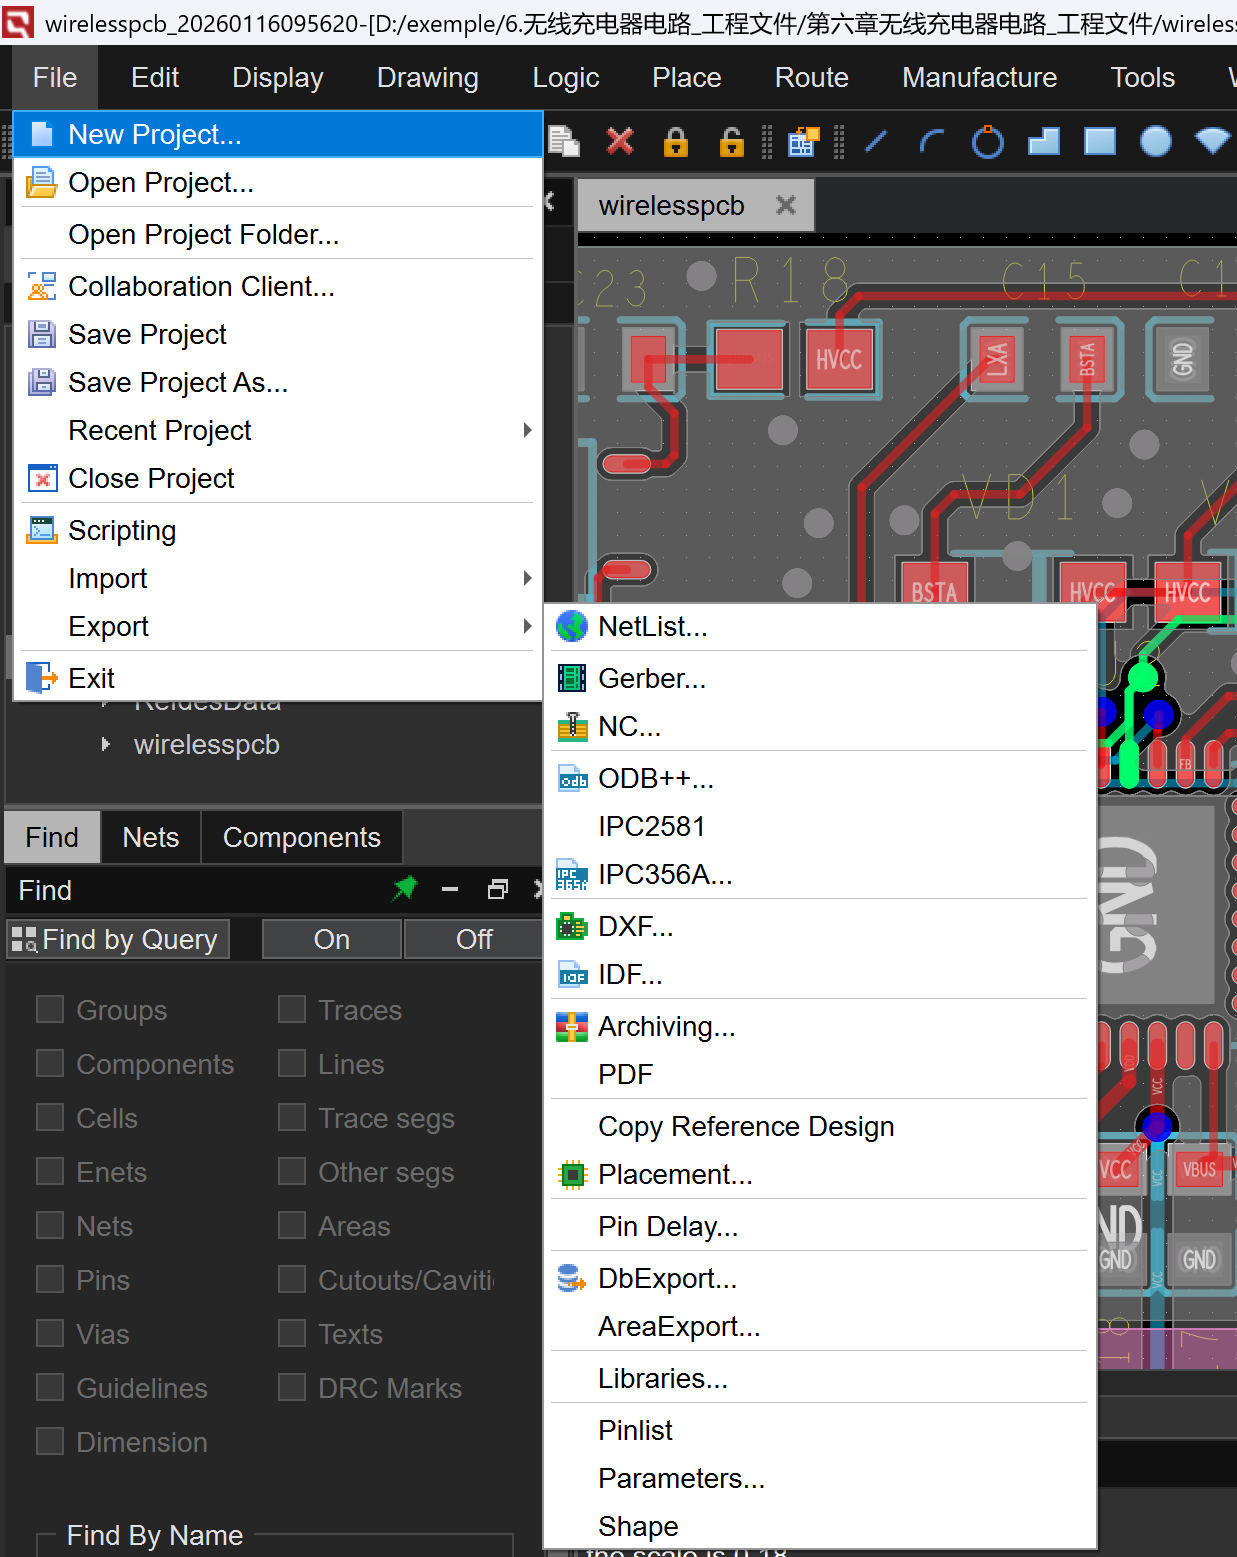Select the circle outline drawing tool

[987, 142]
